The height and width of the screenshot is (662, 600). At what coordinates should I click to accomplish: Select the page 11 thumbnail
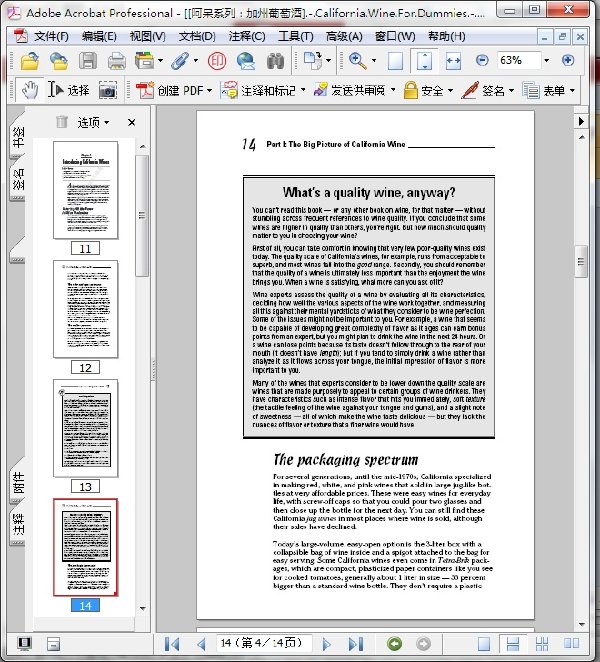pos(86,190)
